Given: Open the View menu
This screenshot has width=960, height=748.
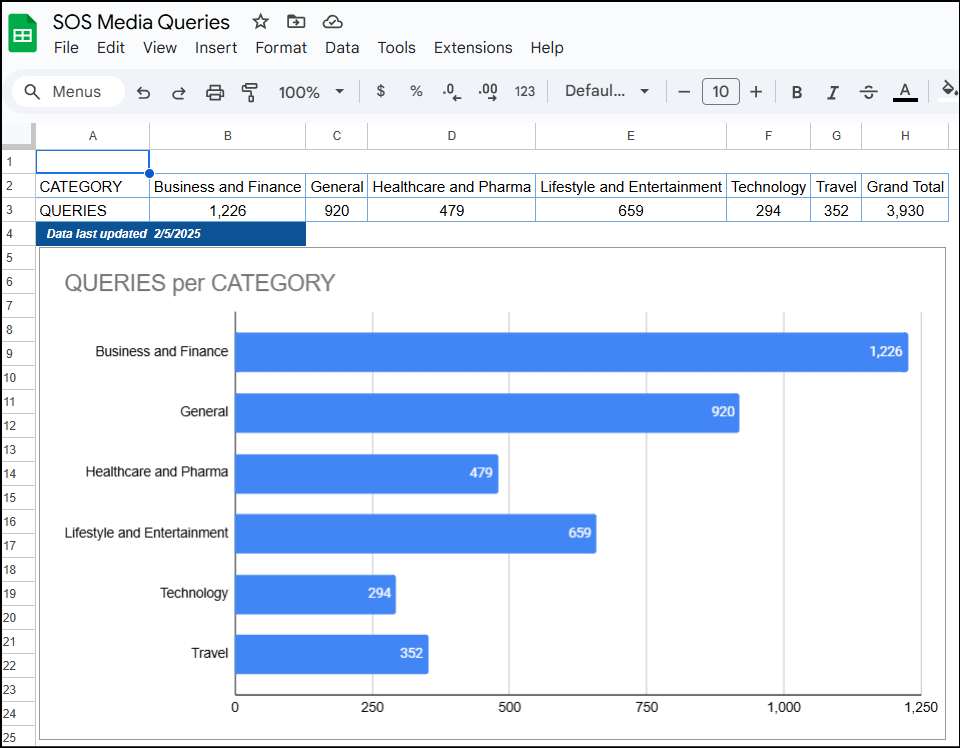Looking at the screenshot, I should coord(160,48).
